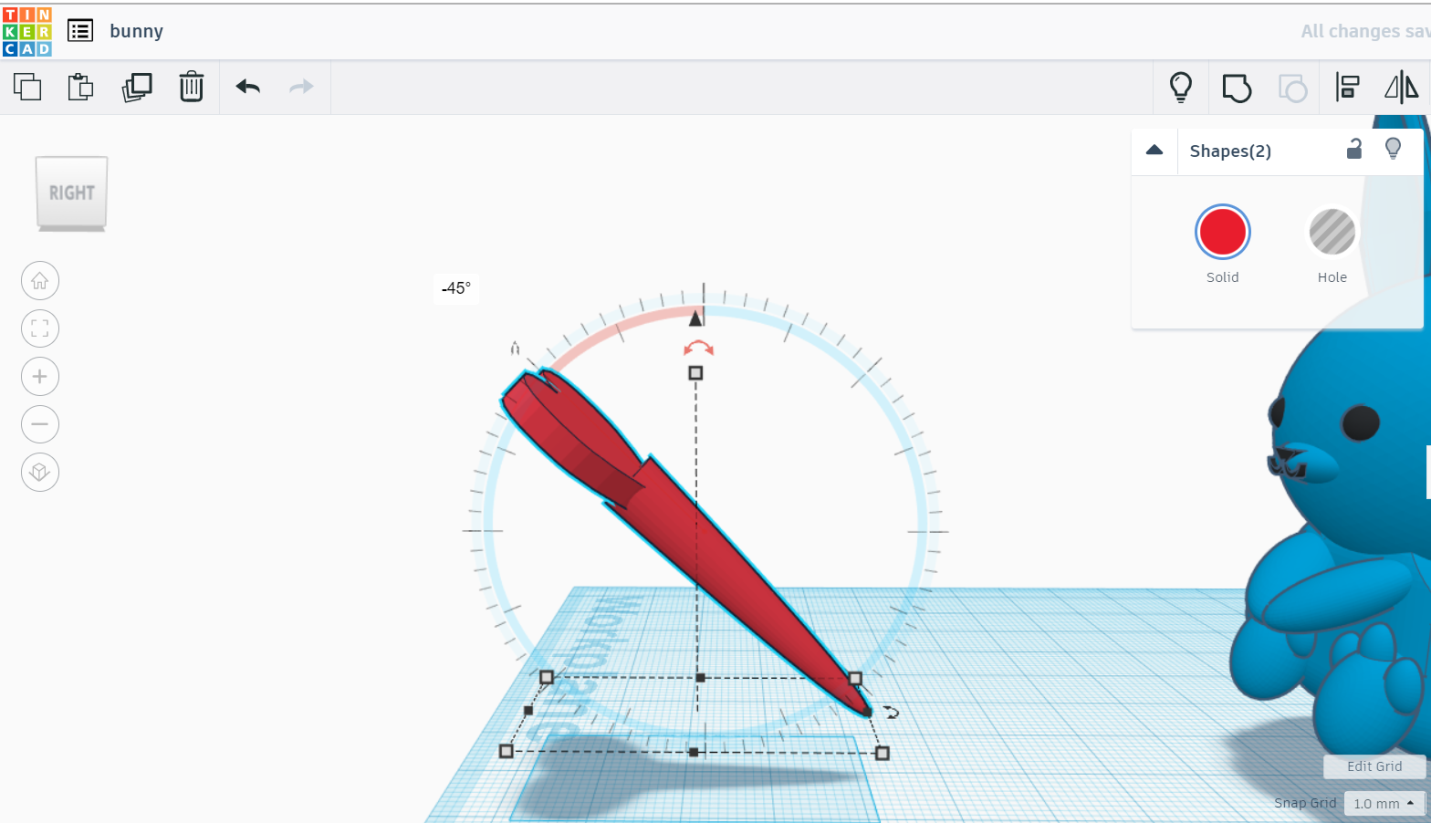Click the Home view button
The height and width of the screenshot is (823, 1431).
click(40, 281)
